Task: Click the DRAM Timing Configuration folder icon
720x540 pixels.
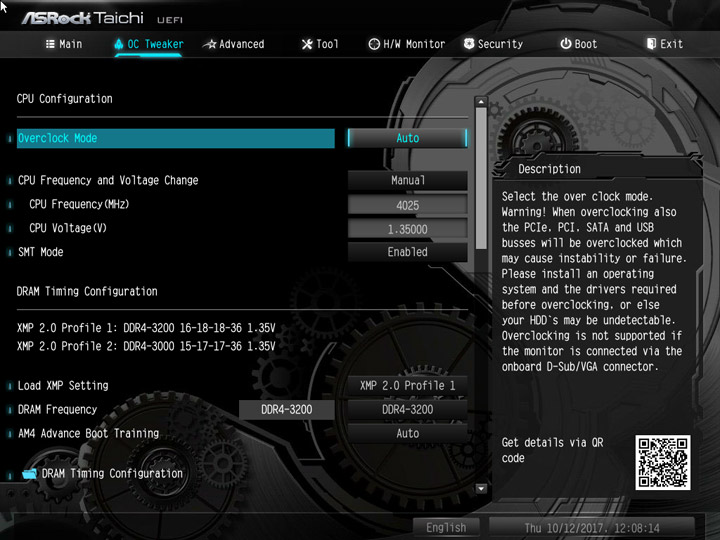Action: (x=29, y=473)
